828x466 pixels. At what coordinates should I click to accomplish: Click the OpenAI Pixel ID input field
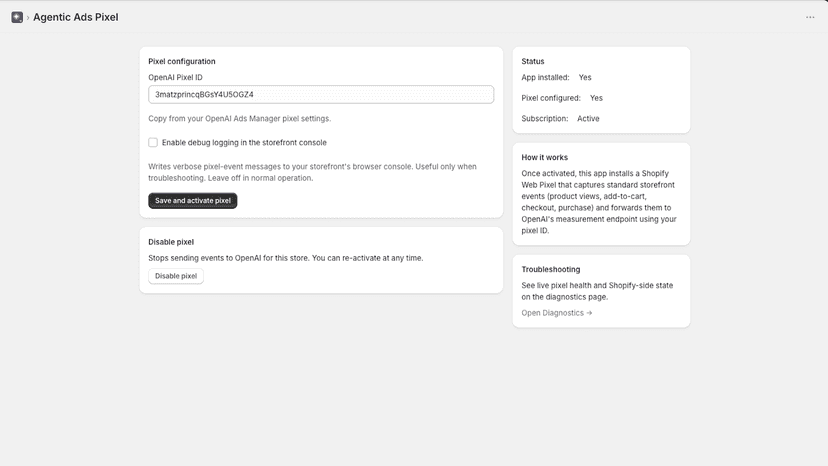coord(321,95)
